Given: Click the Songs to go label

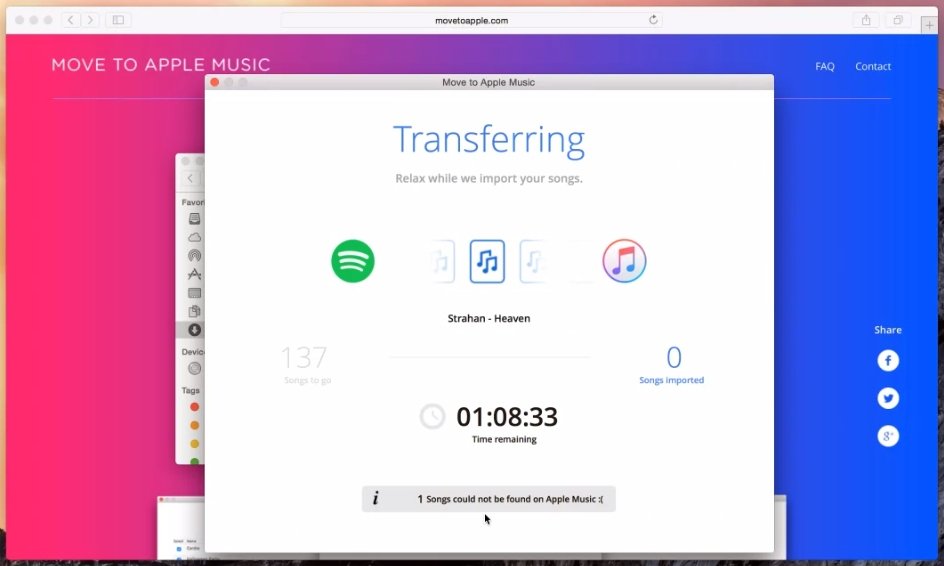Looking at the screenshot, I should click(x=308, y=380).
